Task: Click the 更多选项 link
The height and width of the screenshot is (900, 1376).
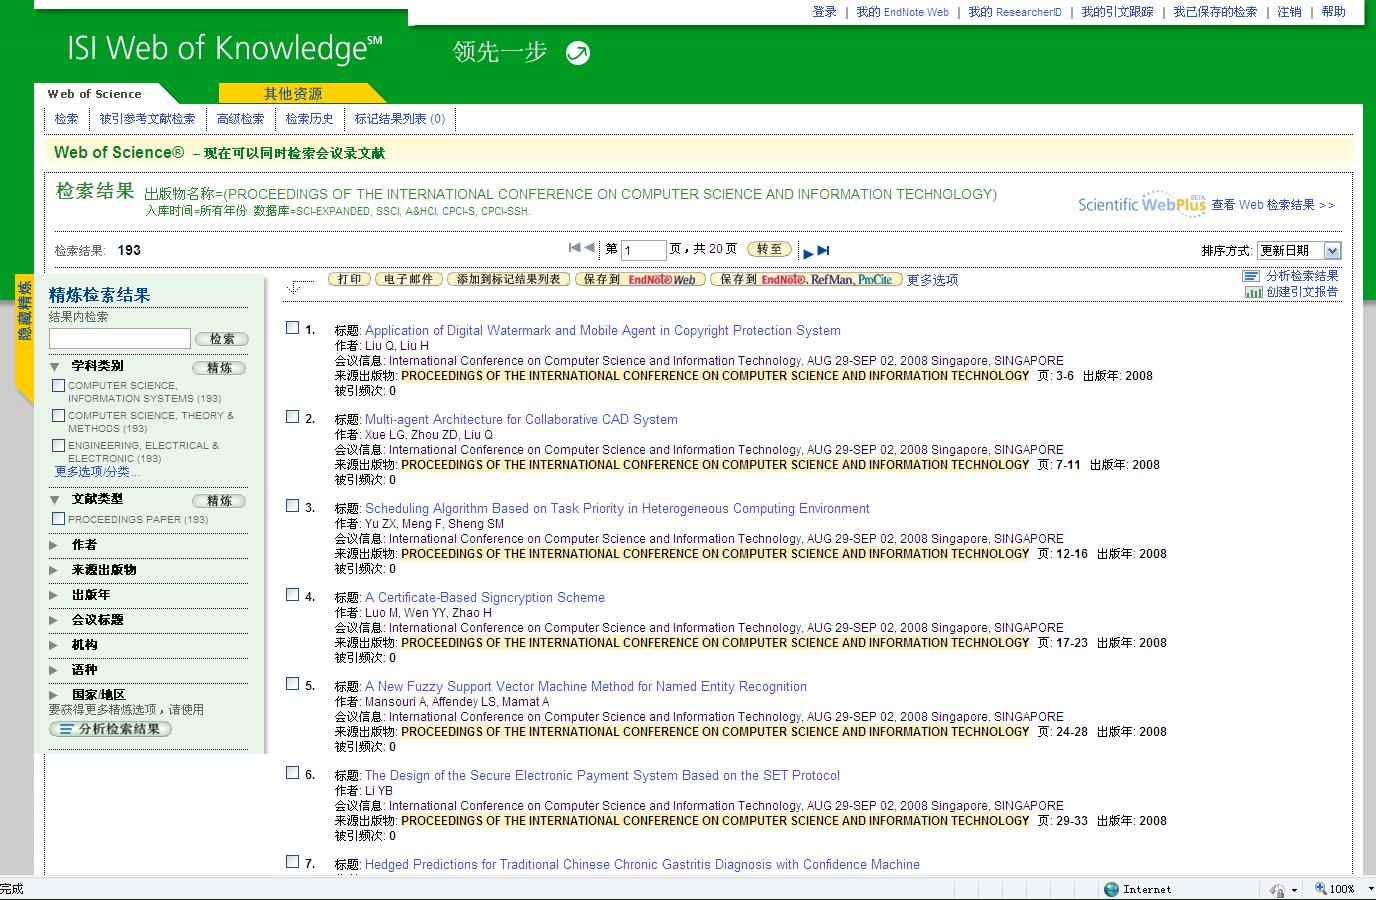Action: 932,280
